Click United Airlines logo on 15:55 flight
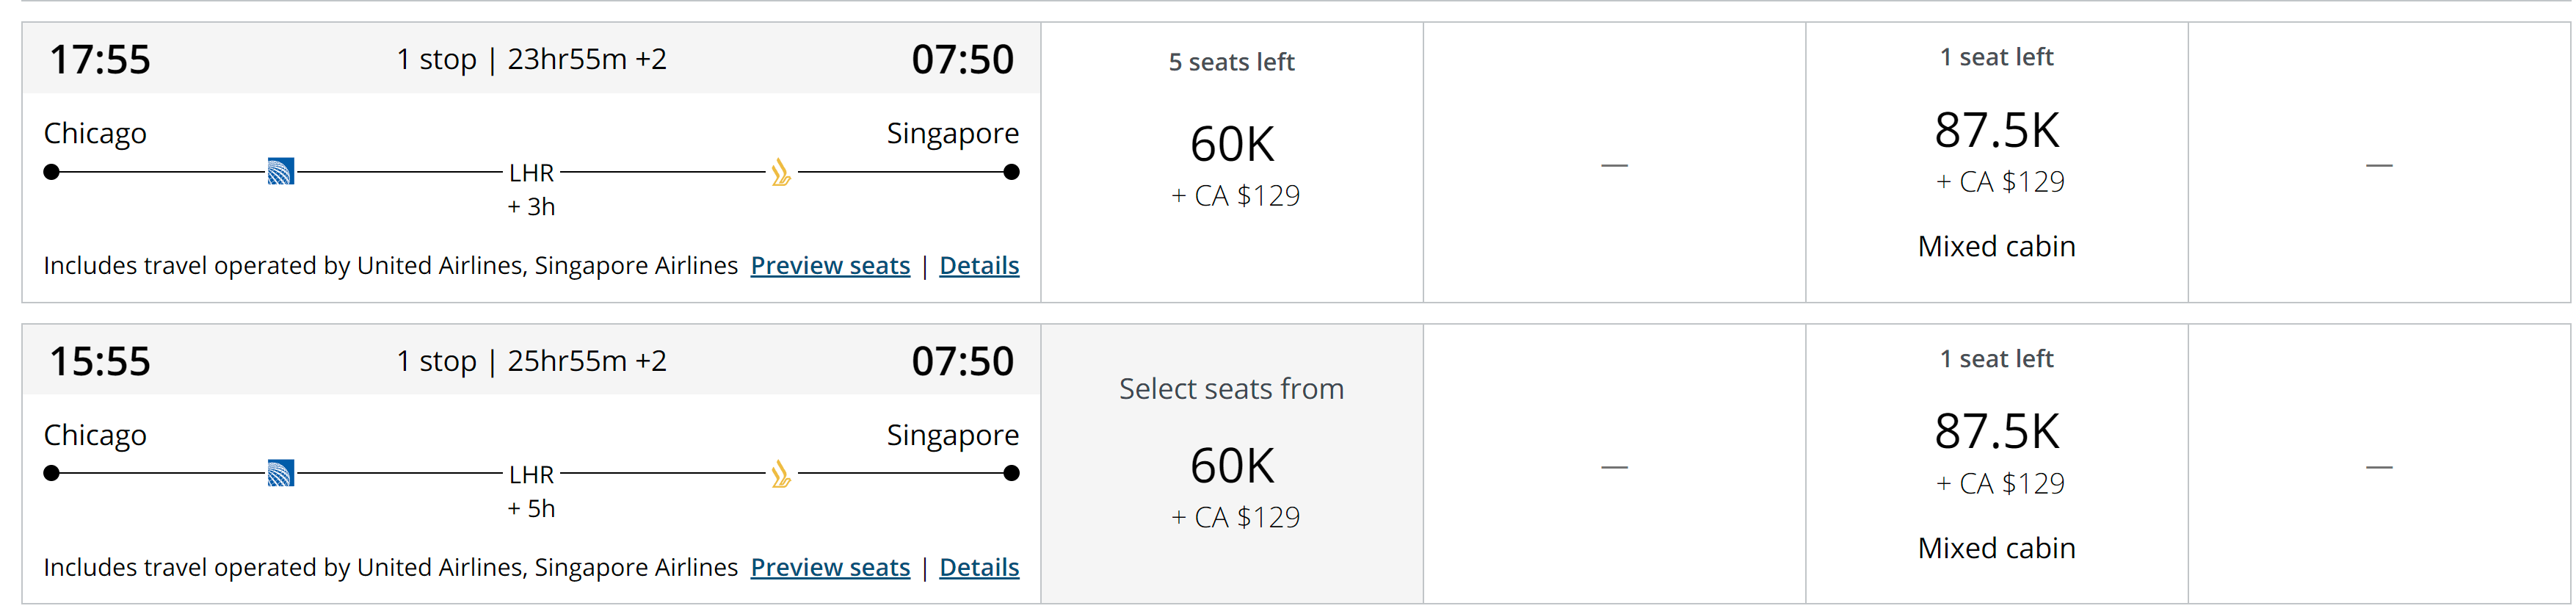The width and height of the screenshot is (2576, 614). point(281,473)
